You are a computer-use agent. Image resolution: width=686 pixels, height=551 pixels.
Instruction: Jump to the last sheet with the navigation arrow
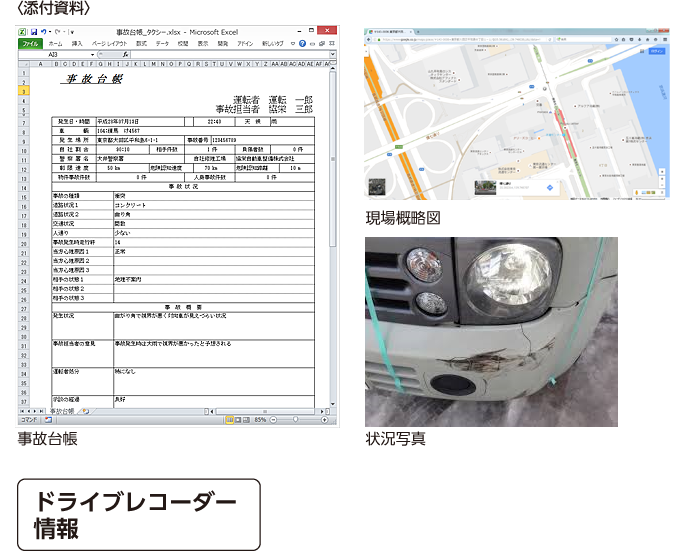(42, 411)
